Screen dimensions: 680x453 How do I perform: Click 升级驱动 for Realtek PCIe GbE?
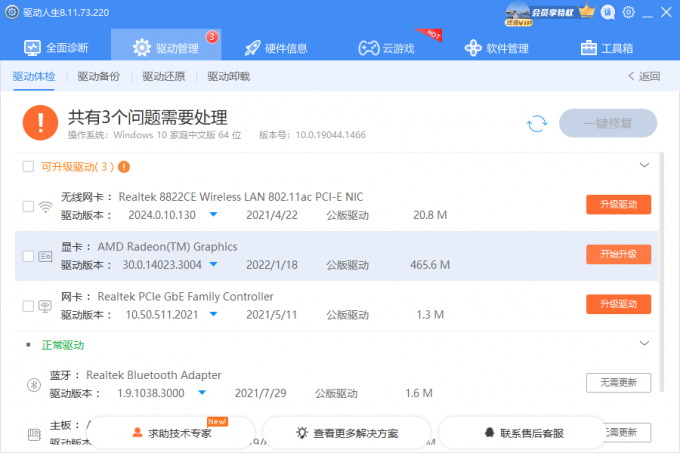[x=618, y=304]
